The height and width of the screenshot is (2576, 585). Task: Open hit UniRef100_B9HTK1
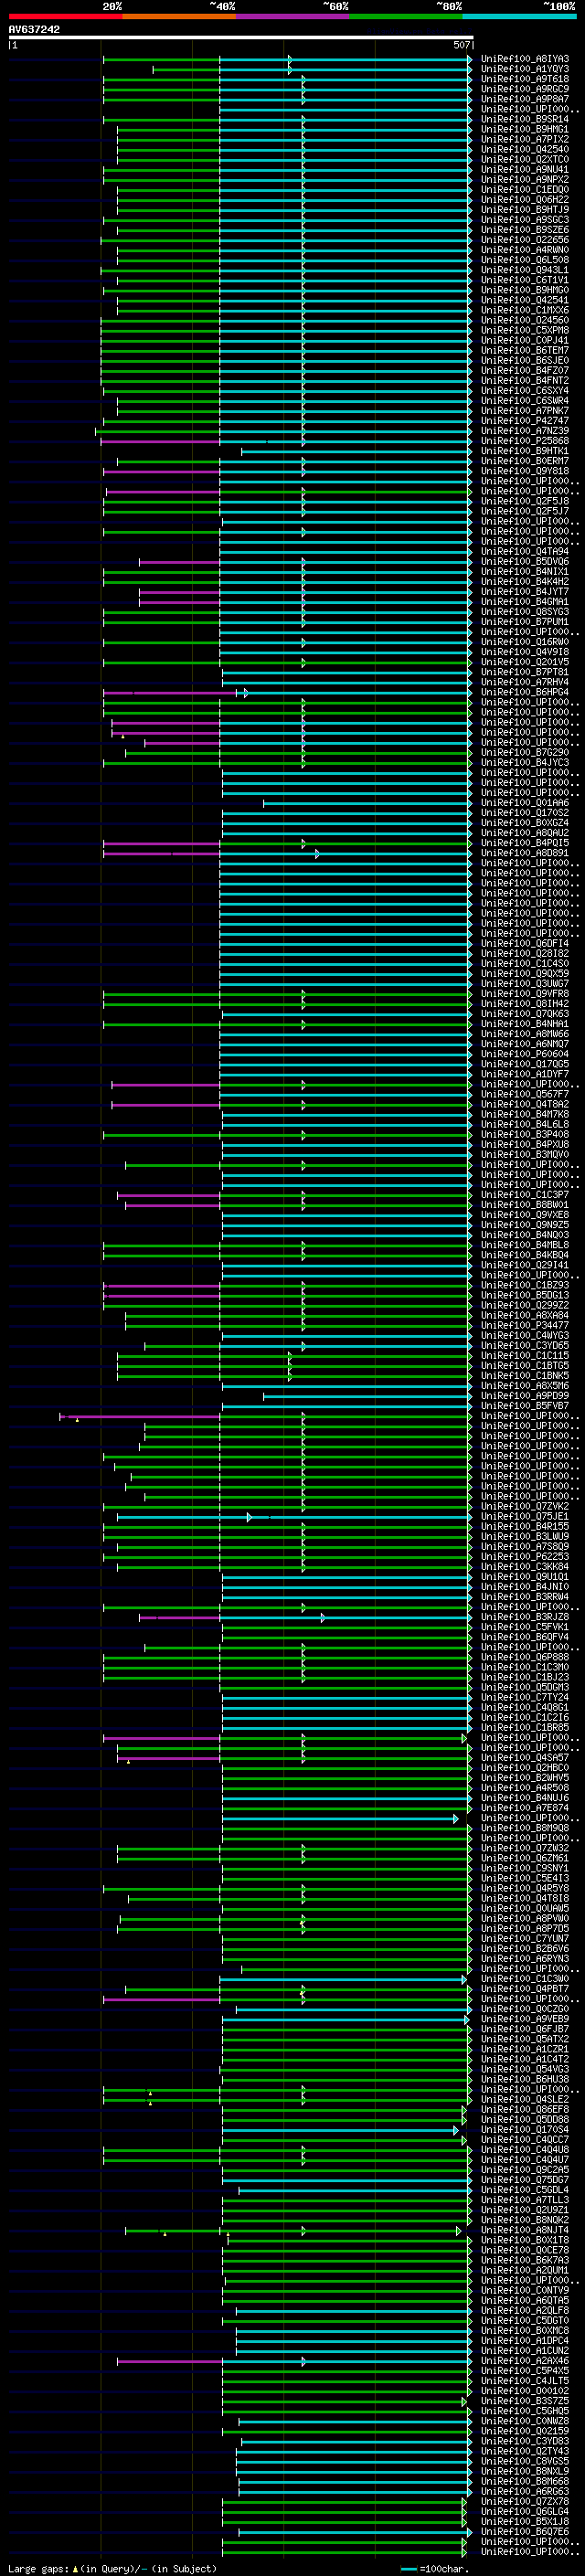(x=525, y=451)
